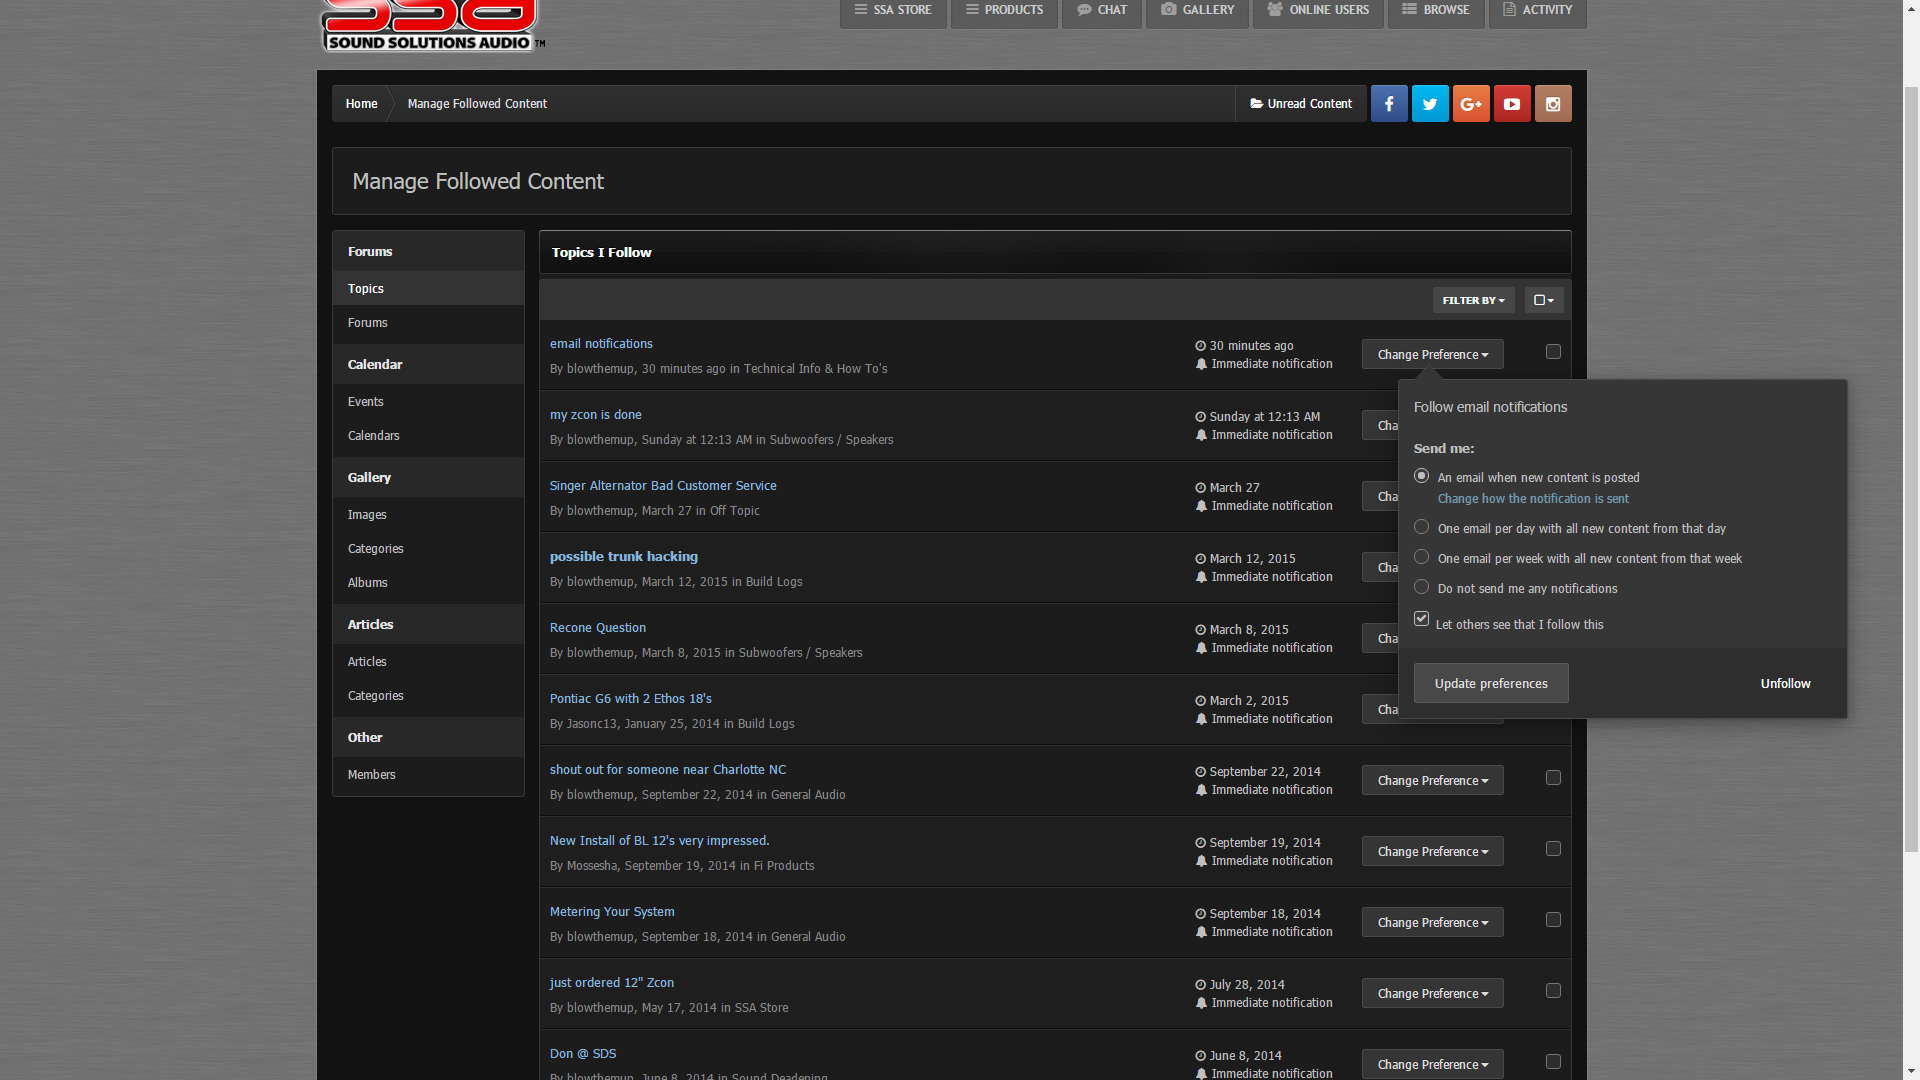The height and width of the screenshot is (1080, 1920).
Task: Tick checkbox for just ordered 12" Zcon
Action: tap(1553, 991)
